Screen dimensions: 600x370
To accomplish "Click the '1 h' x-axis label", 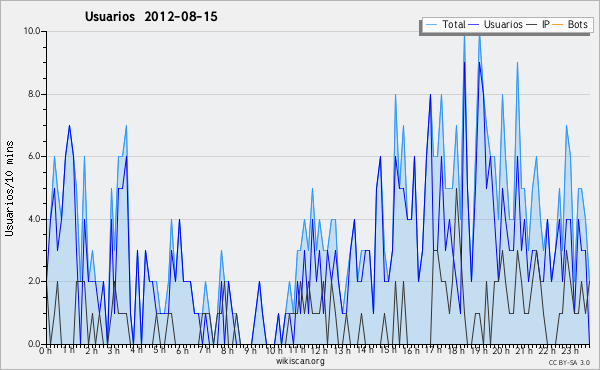I will (x=69, y=350).
